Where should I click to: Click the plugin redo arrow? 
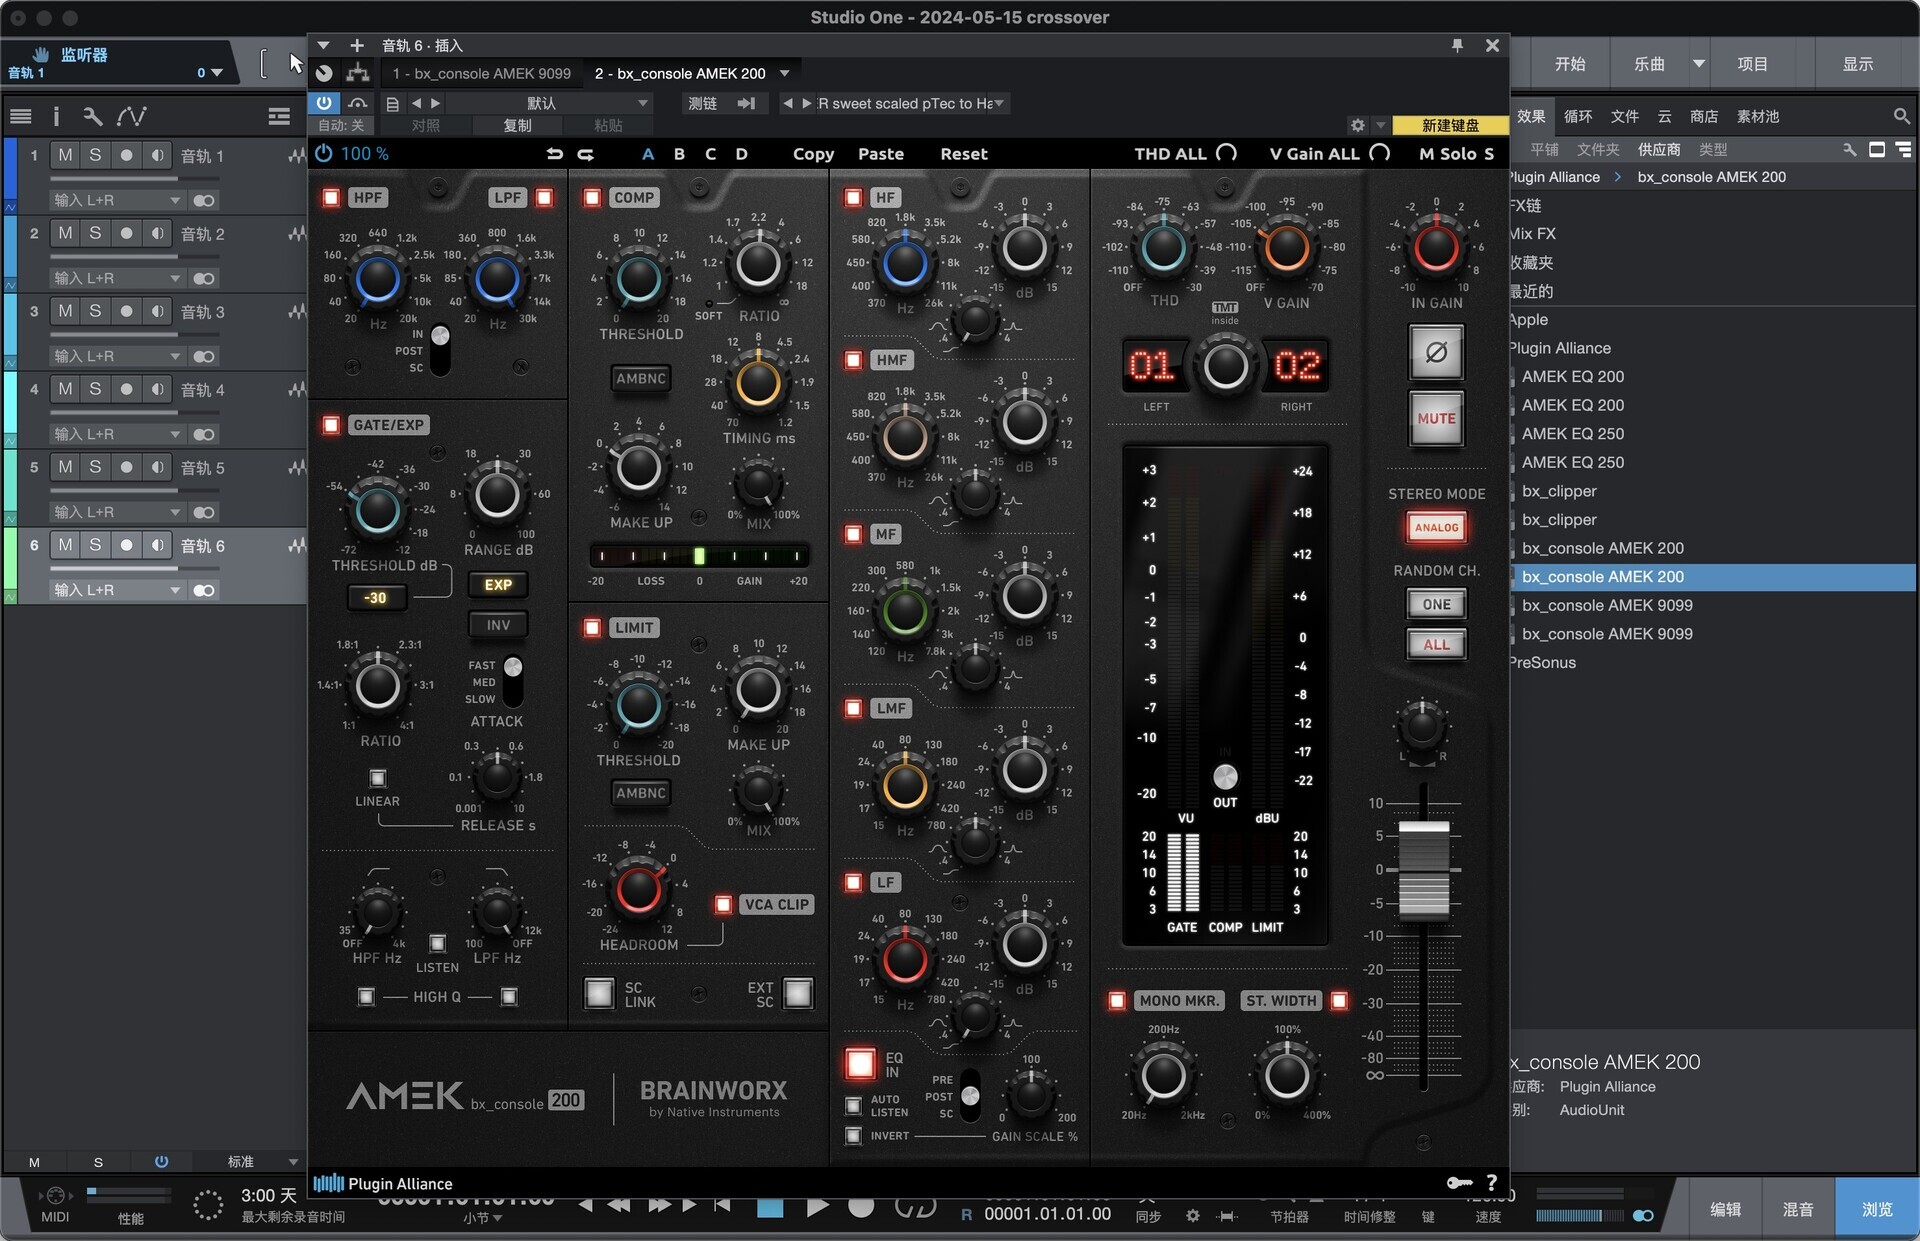(586, 154)
